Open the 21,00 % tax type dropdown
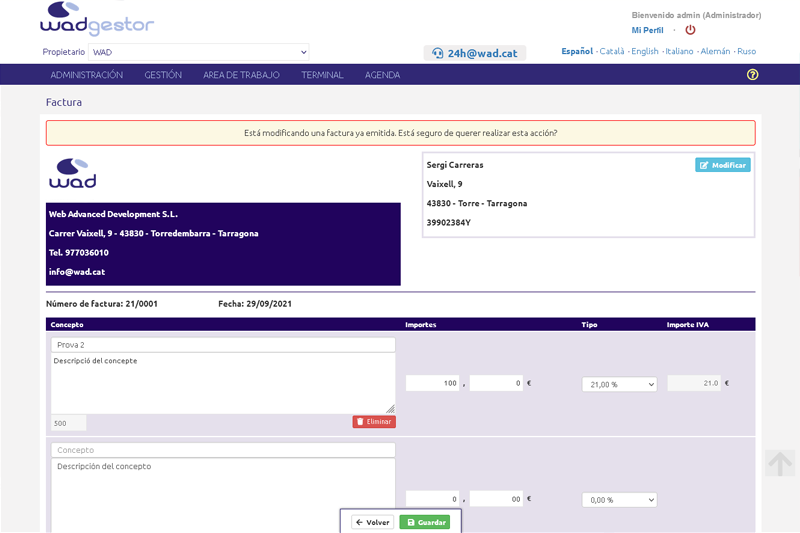 point(619,385)
